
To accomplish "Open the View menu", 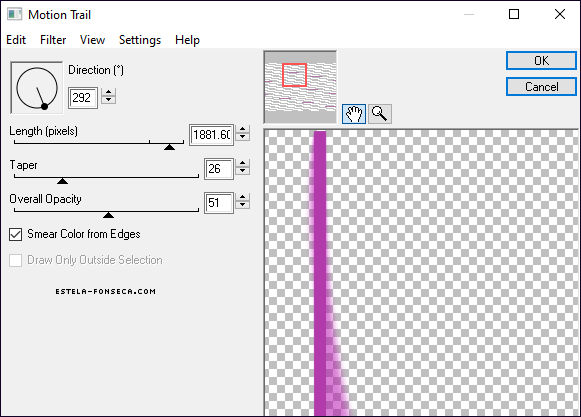I will (x=92, y=40).
